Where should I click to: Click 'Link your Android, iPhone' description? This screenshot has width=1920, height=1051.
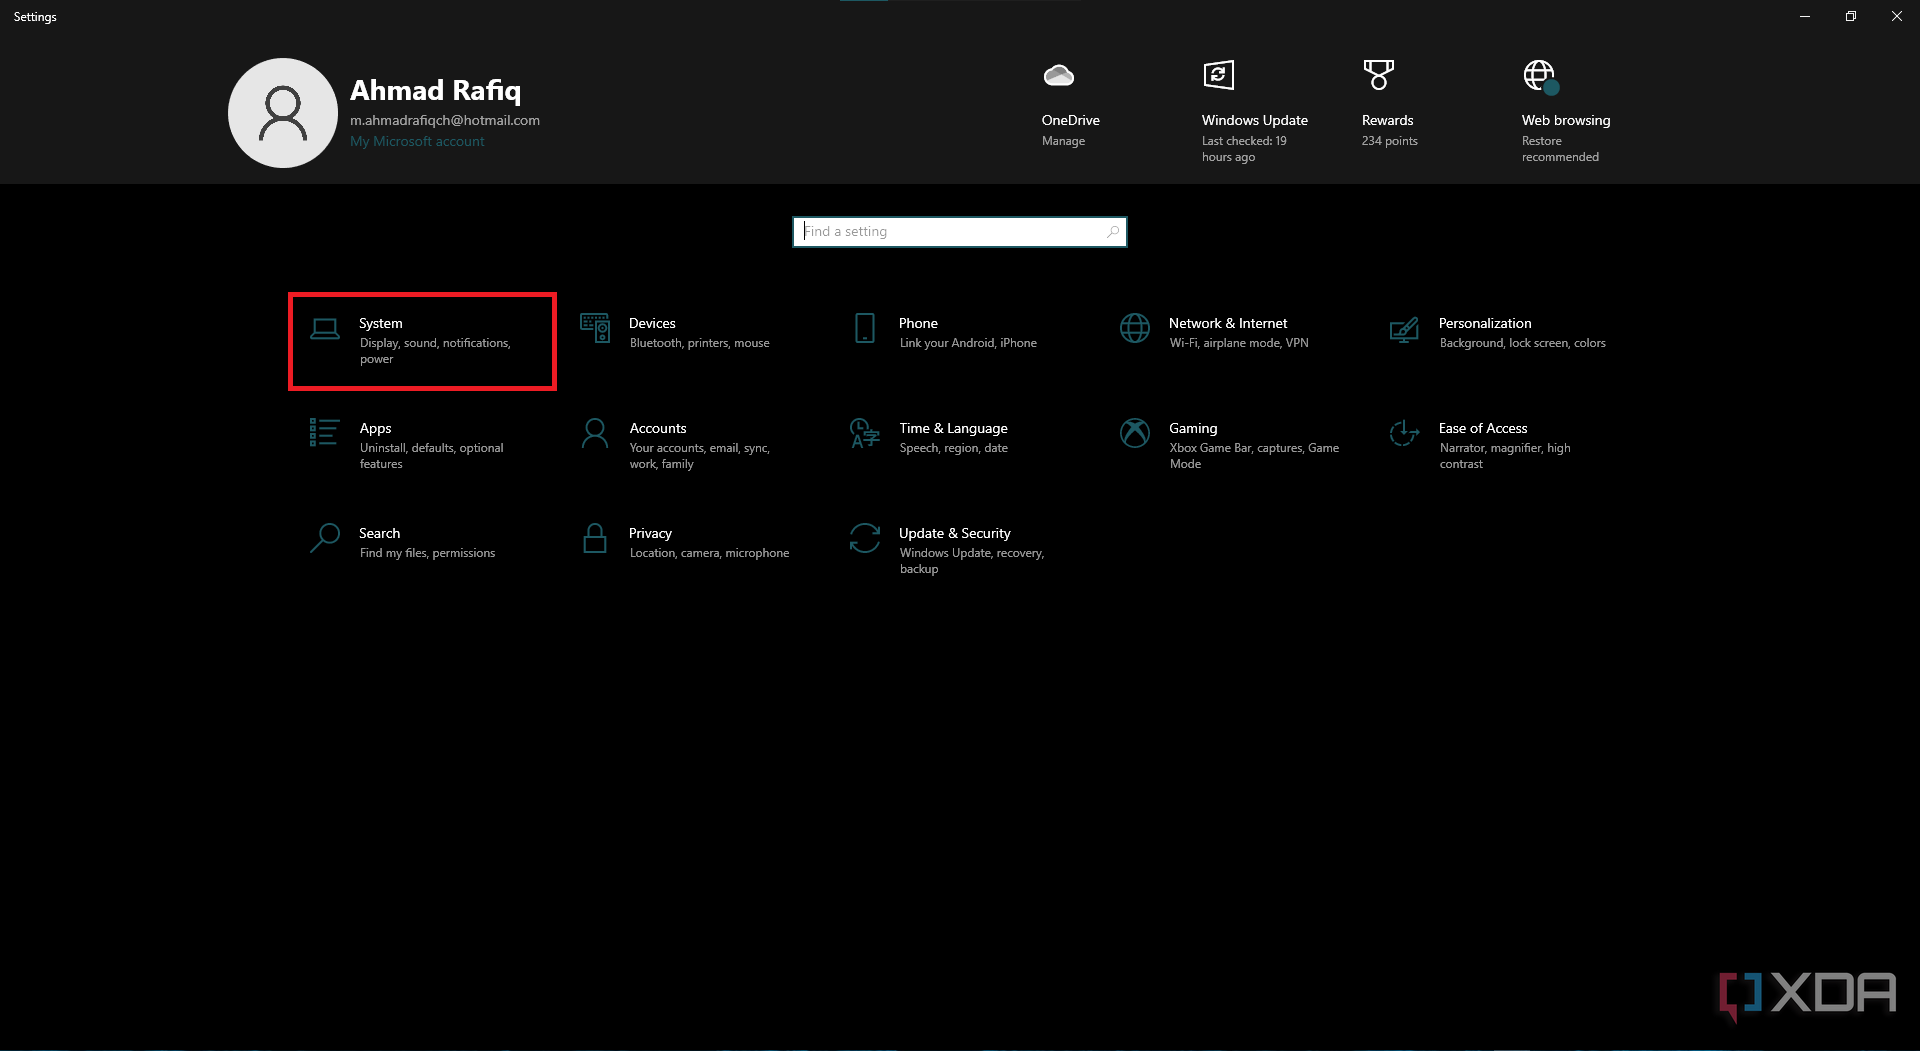[968, 343]
